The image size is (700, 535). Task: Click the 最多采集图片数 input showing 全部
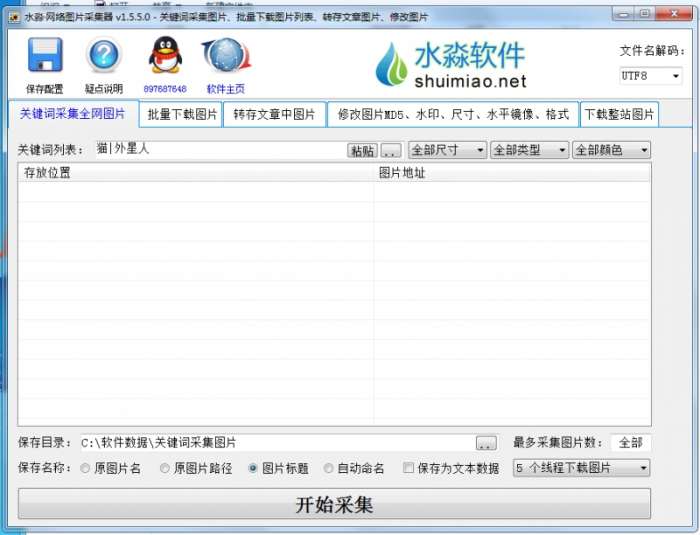(630, 443)
